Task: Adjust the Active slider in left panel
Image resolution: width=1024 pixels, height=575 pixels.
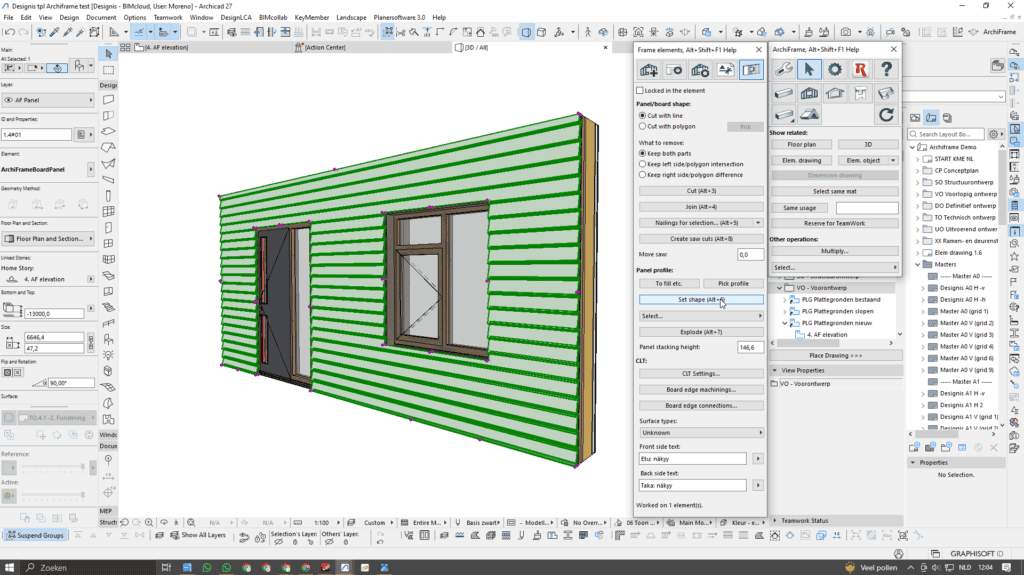Action: coord(53,495)
